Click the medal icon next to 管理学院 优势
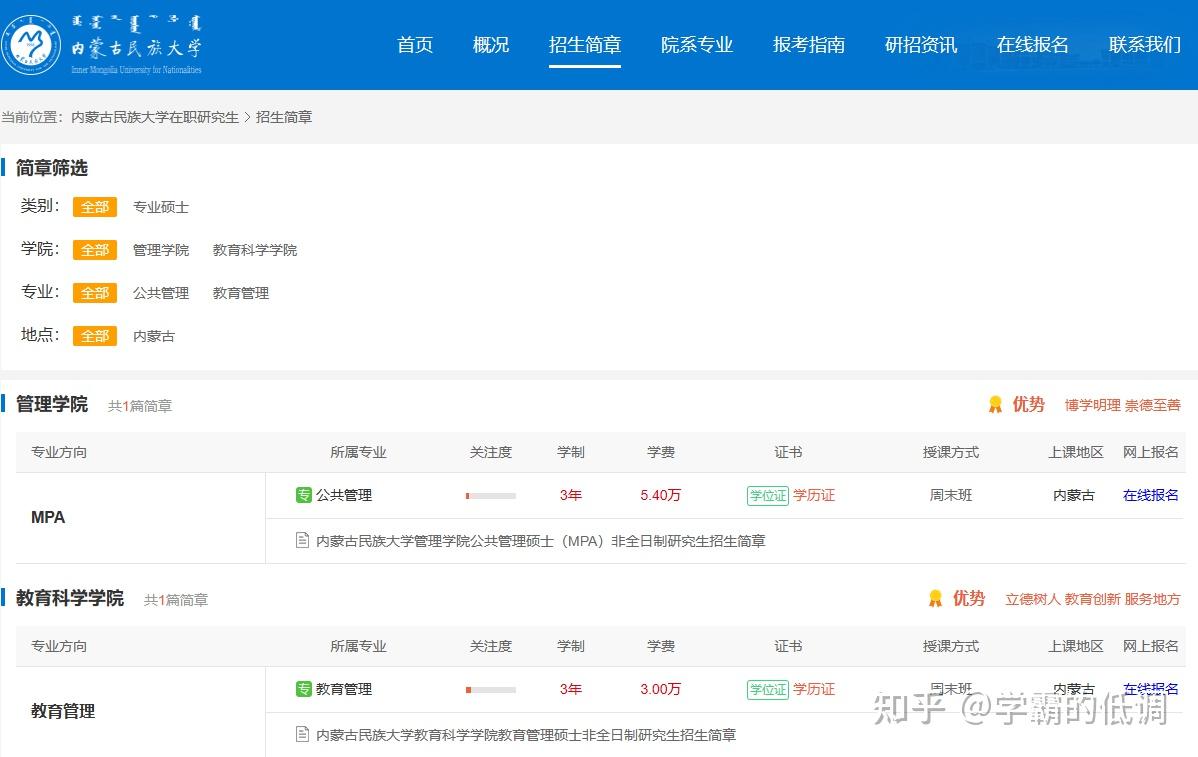 pyautogui.click(x=995, y=405)
